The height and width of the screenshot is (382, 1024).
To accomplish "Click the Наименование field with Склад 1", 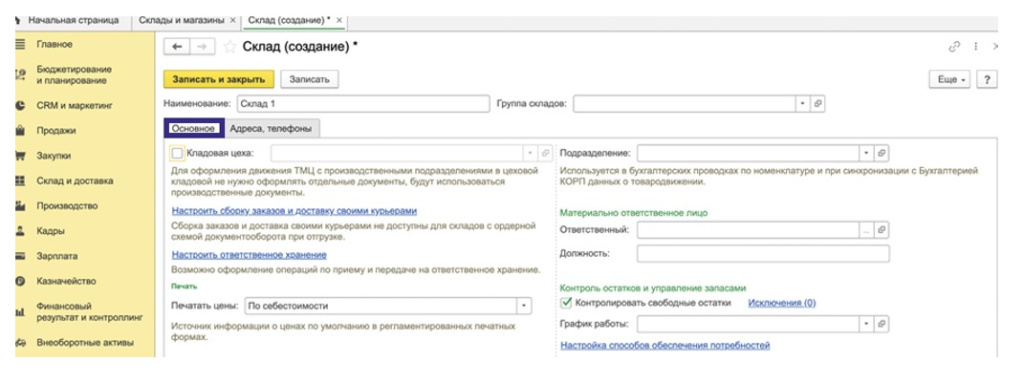I will pyautogui.click(x=362, y=104).
